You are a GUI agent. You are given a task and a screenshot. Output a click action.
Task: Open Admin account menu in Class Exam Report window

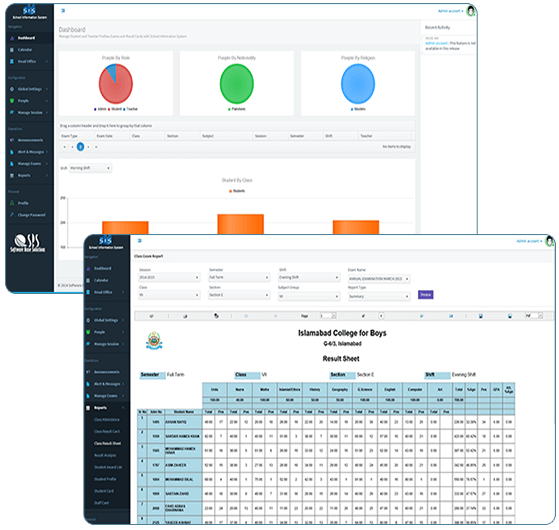[529, 241]
